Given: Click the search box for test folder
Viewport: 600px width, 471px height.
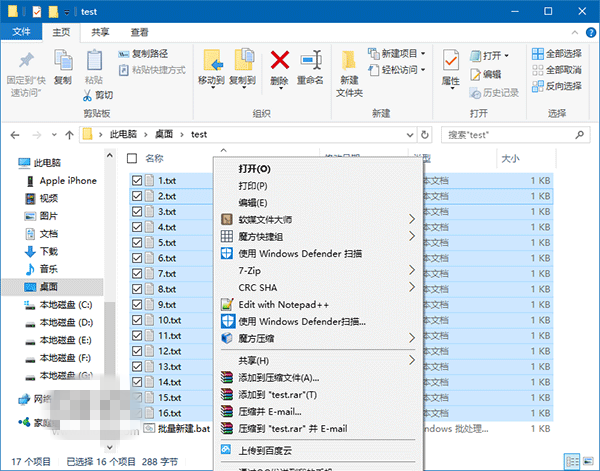Looking at the screenshot, I should point(500,133).
